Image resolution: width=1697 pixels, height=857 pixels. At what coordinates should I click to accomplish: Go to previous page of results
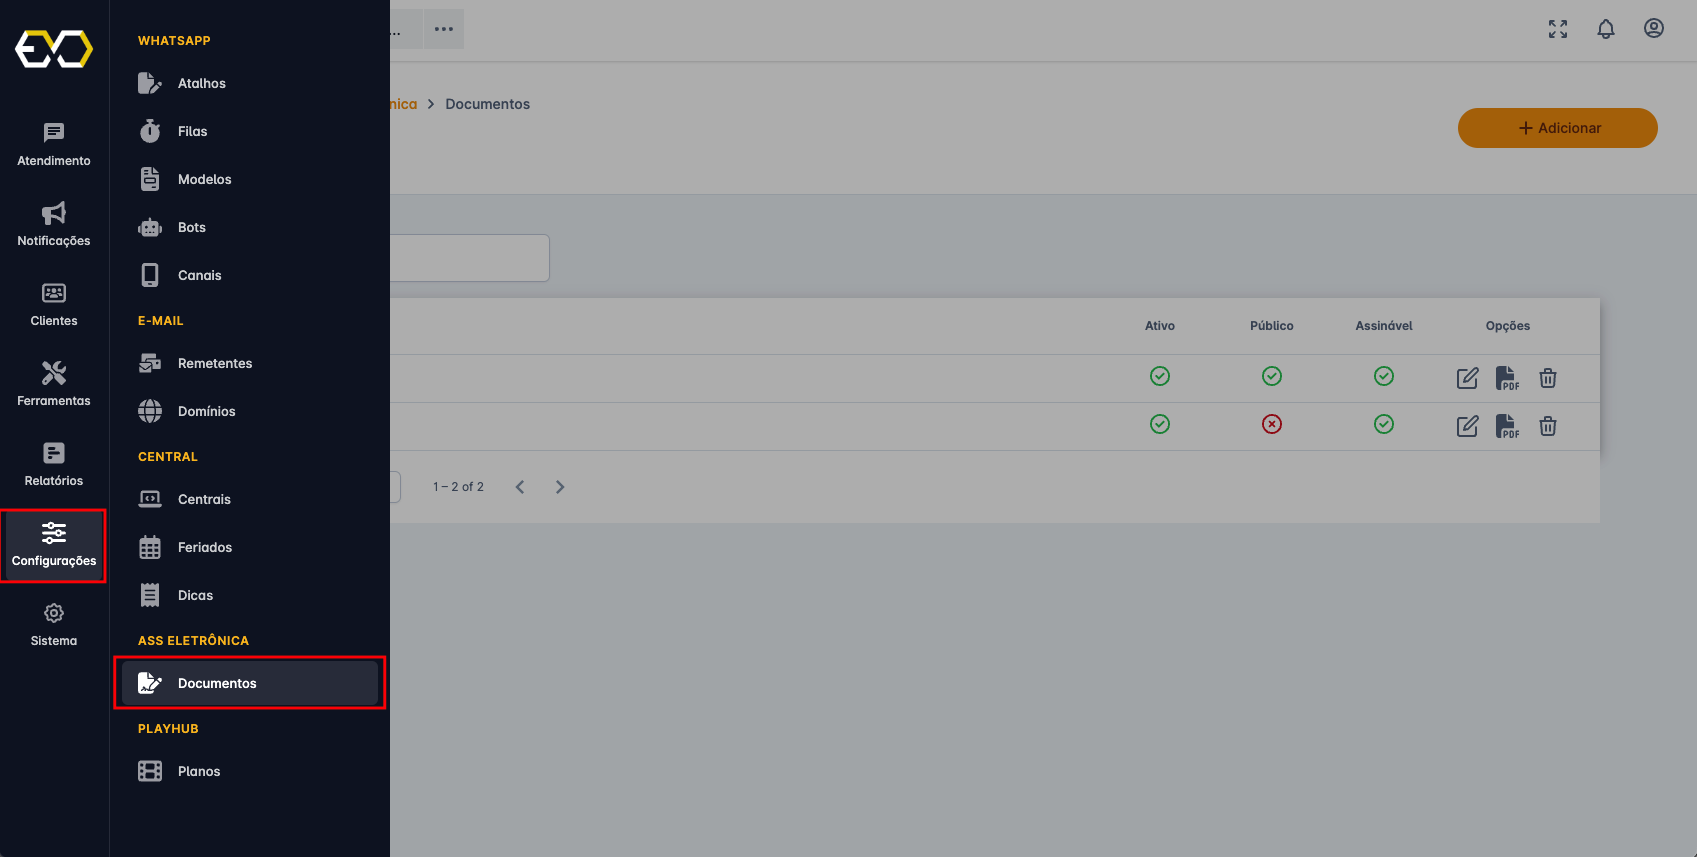[x=520, y=487]
